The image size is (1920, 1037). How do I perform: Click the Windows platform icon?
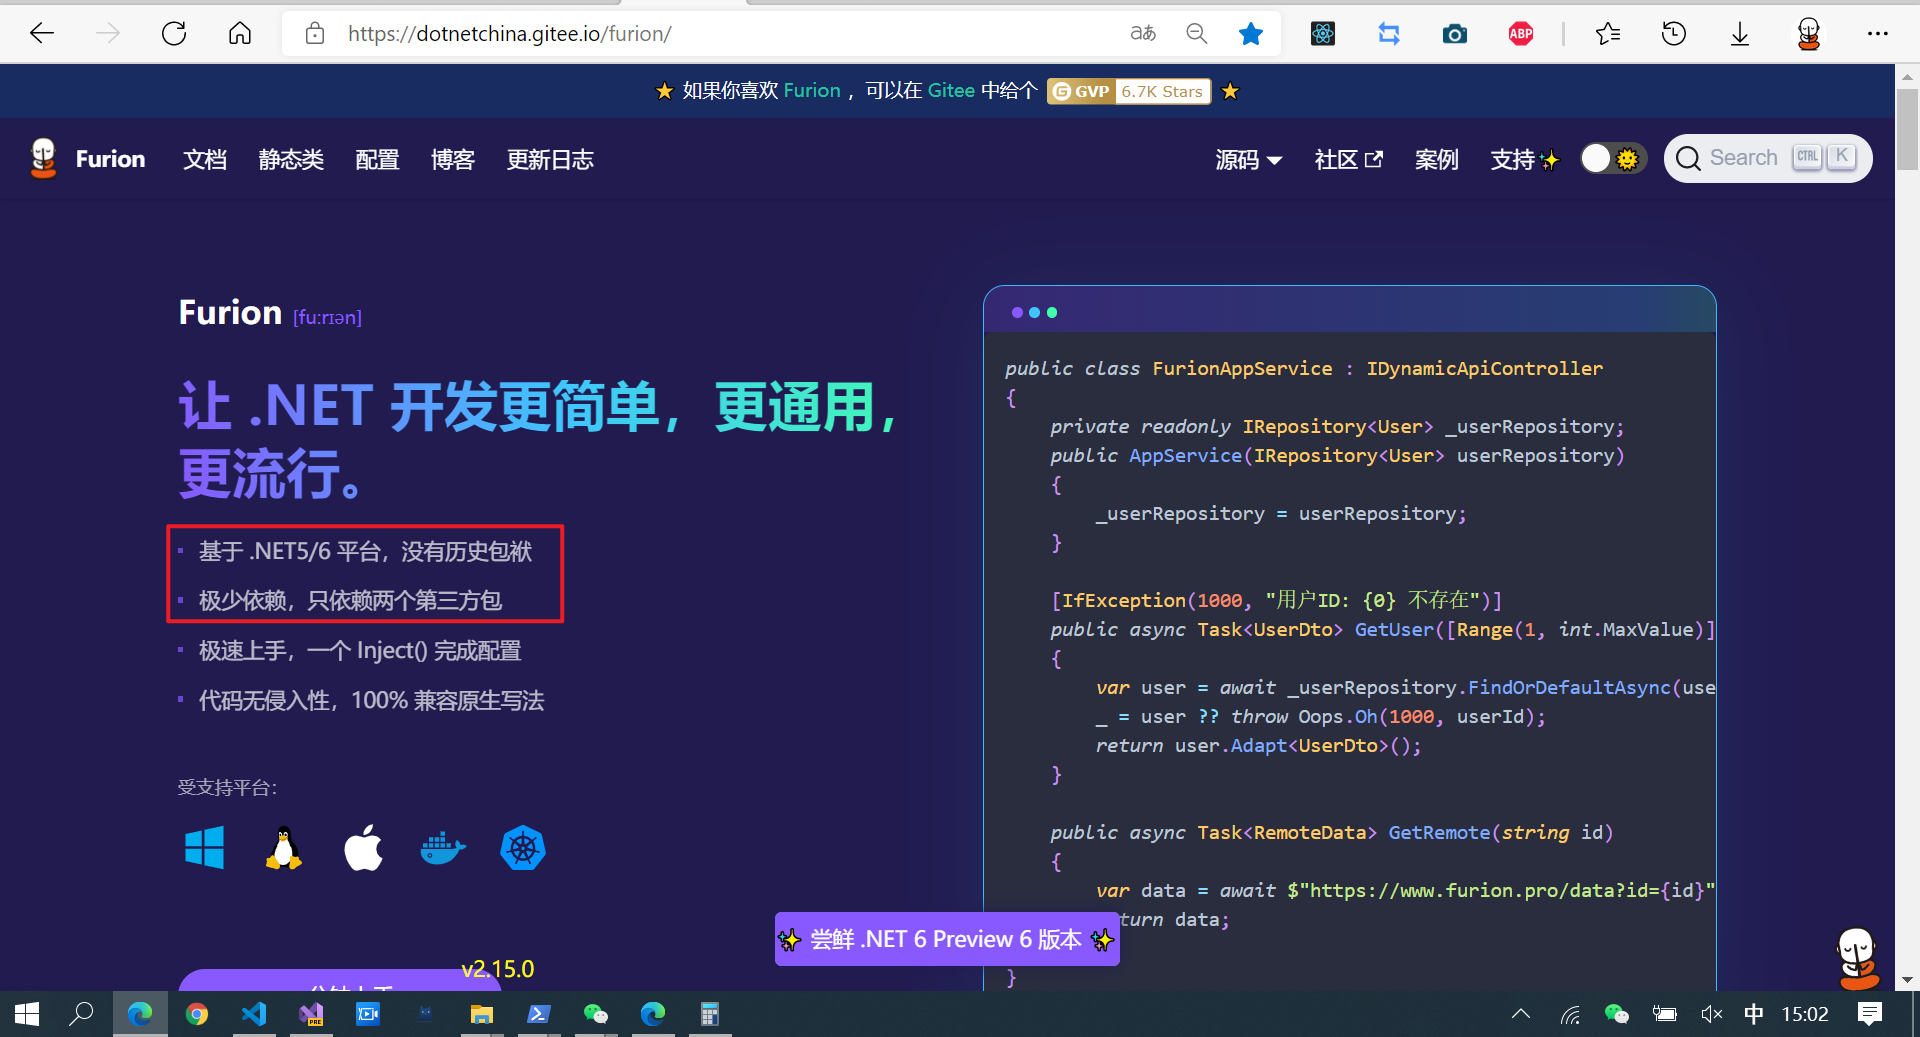(x=205, y=848)
